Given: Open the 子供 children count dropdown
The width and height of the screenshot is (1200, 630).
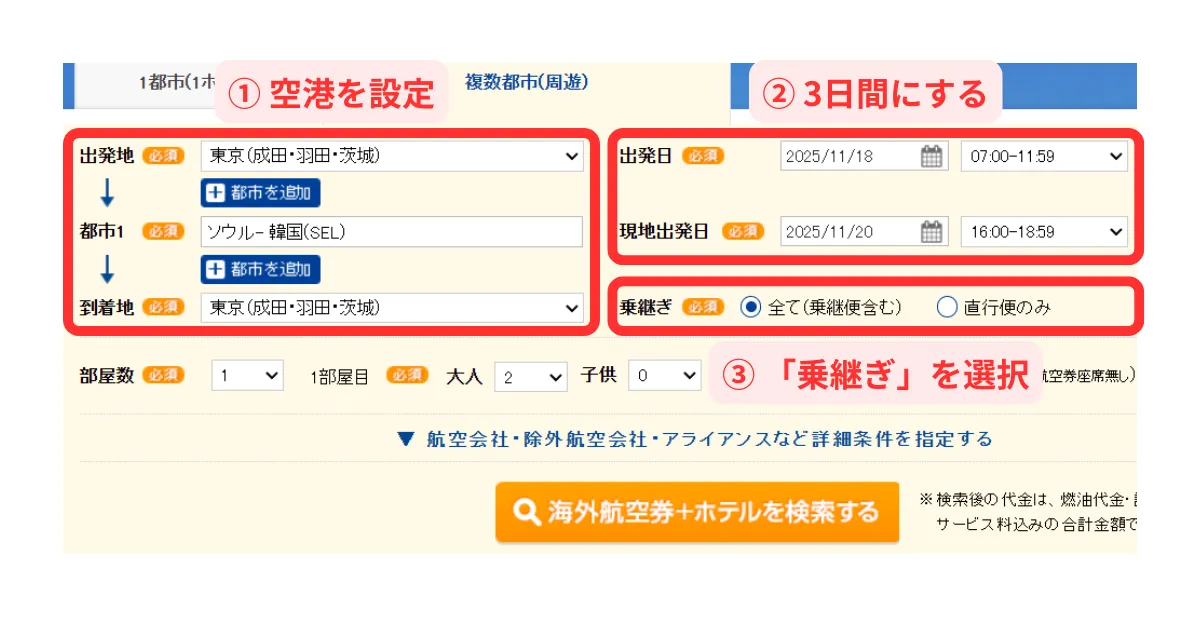Looking at the screenshot, I should (x=663, y=376).
